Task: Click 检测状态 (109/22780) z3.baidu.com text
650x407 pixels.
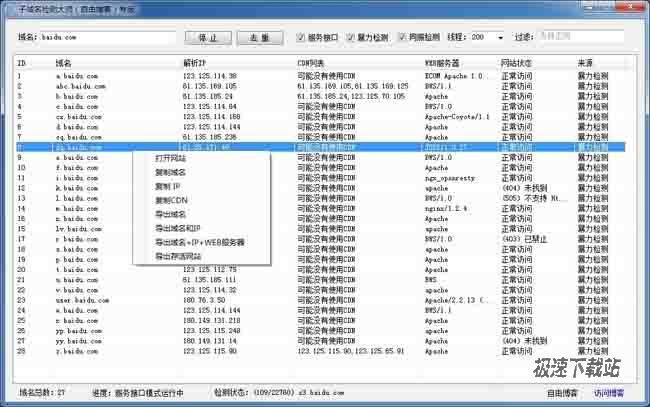Action: (x=279, y=392)
